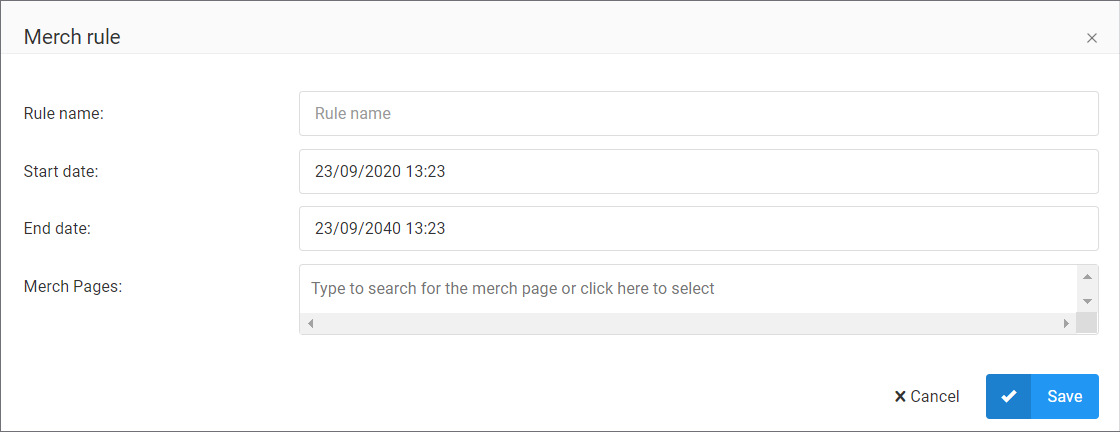The height and width of the screenshot is (432, 1120).
Task: Click the Merch Pages scroll down arrow
Action: pyautogui.click(x=1086, y=301)
